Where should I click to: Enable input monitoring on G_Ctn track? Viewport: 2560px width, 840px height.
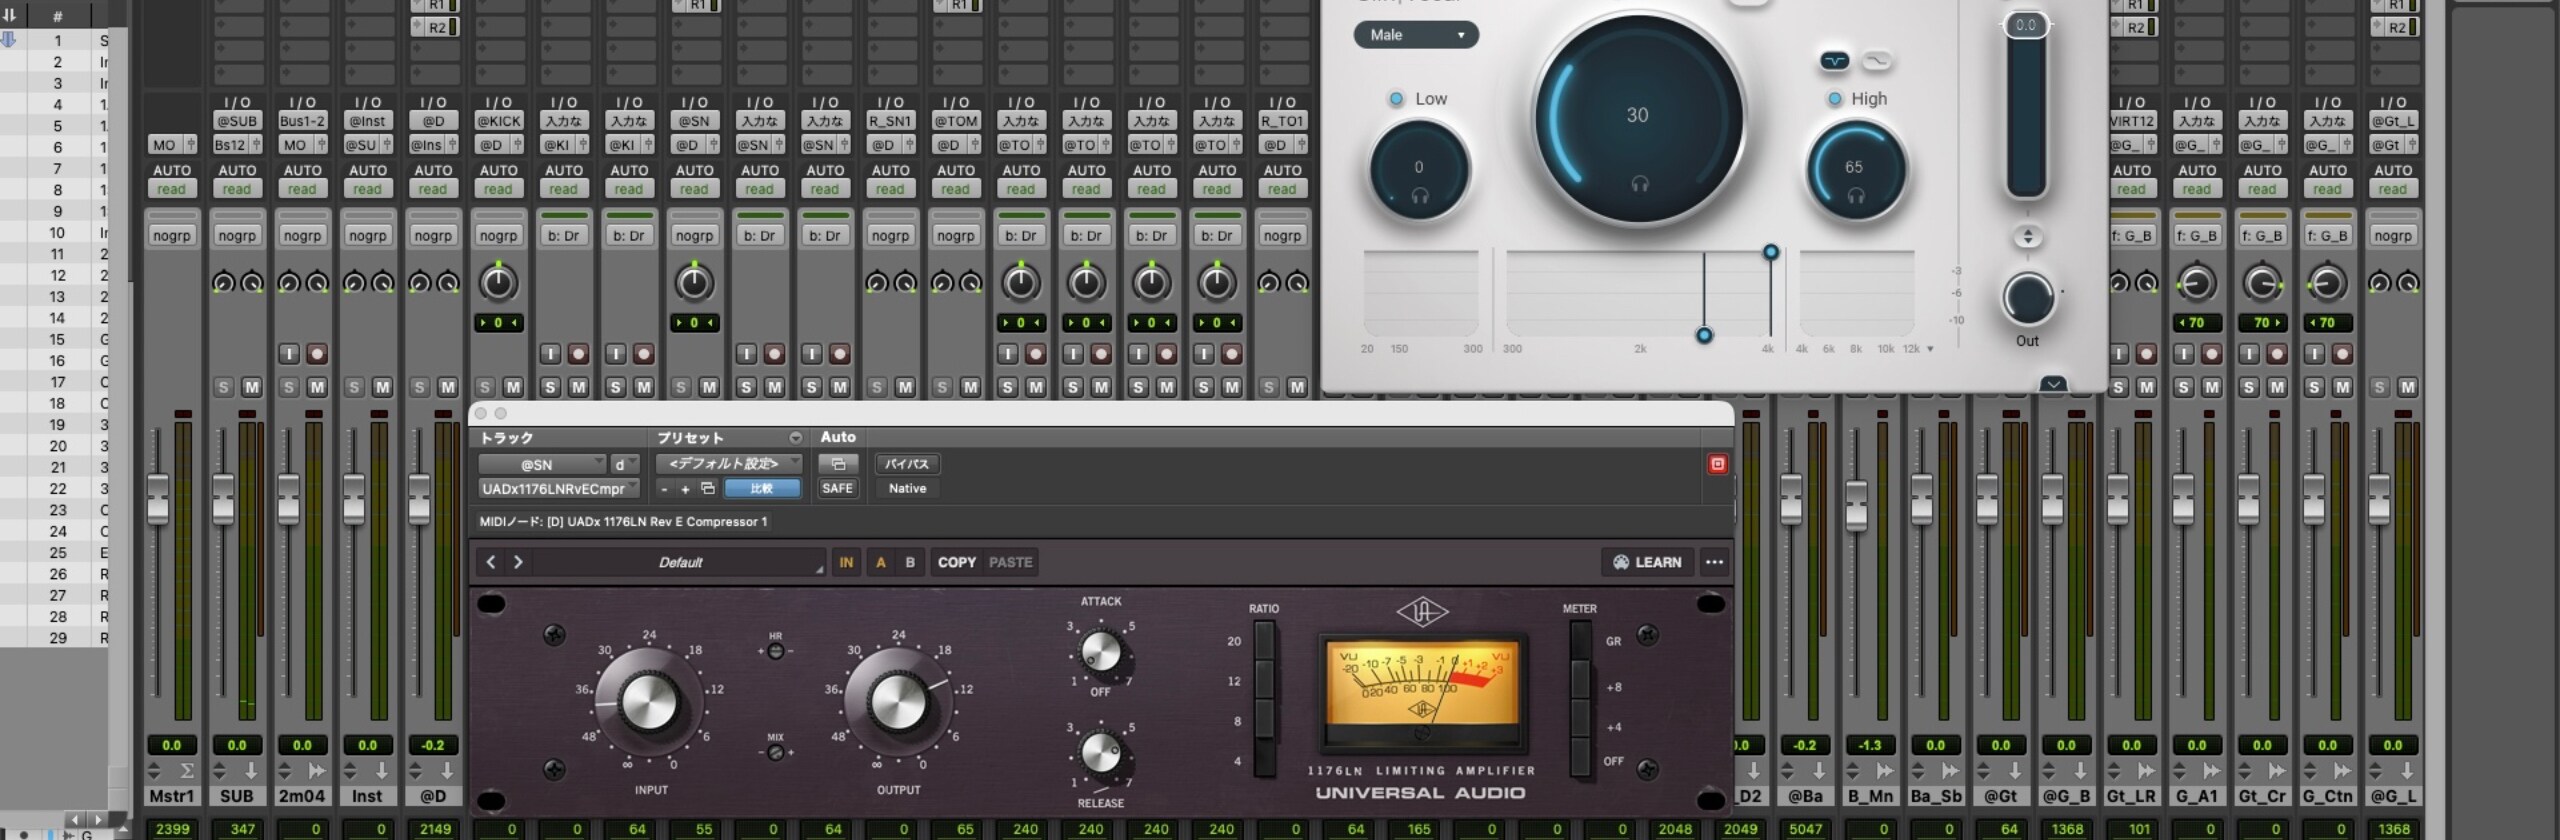point(2313,354)
